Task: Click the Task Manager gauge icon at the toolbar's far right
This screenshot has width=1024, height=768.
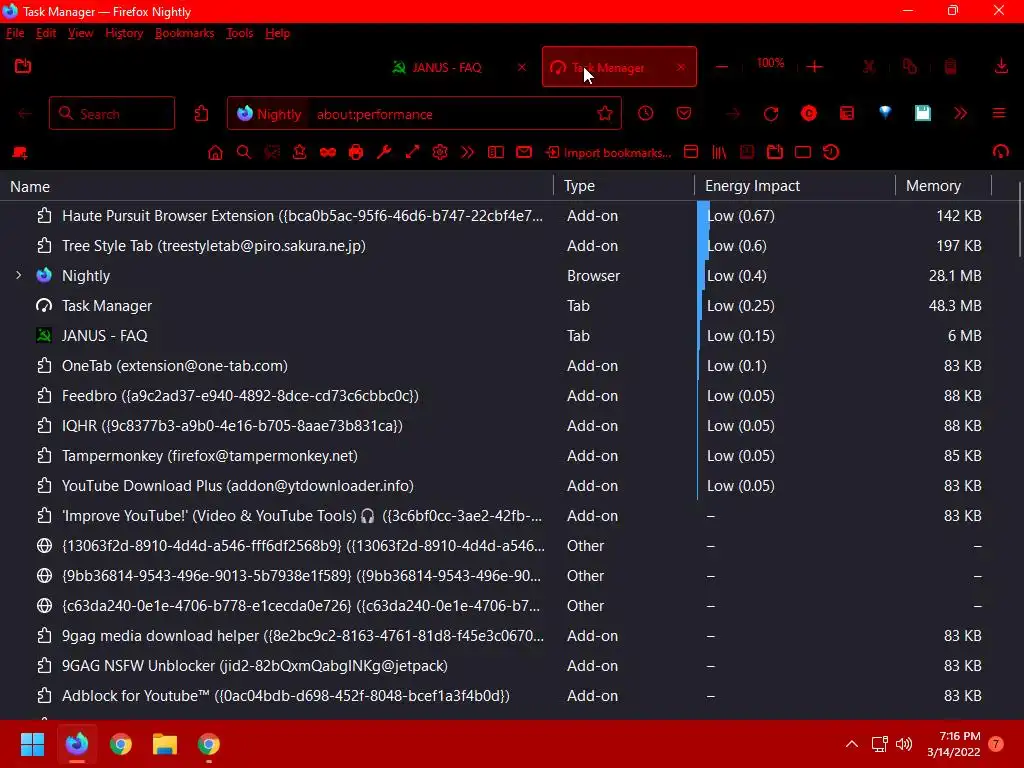Action: point(1000,153)
